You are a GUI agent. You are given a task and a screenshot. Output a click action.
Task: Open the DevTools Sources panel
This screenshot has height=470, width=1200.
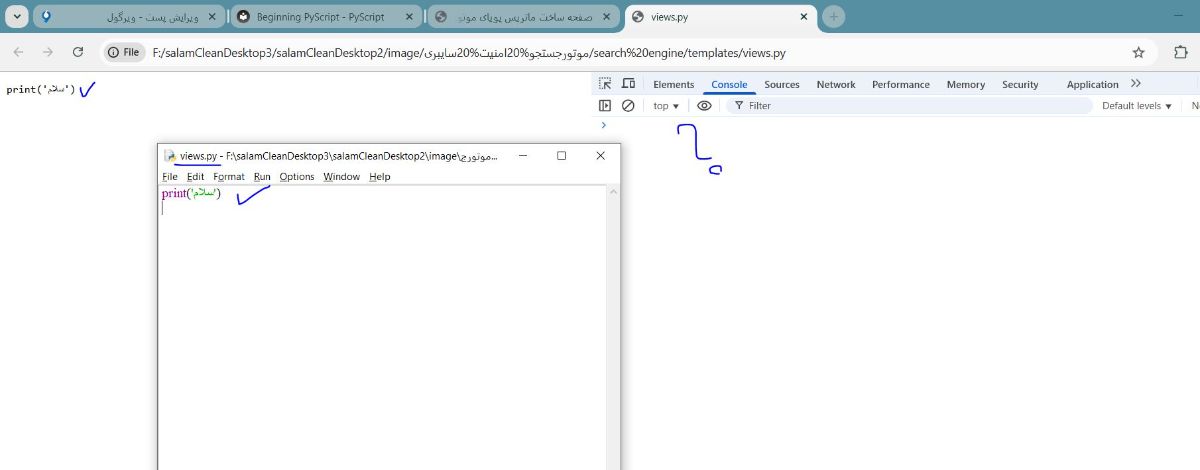click(x=782, y=85)
